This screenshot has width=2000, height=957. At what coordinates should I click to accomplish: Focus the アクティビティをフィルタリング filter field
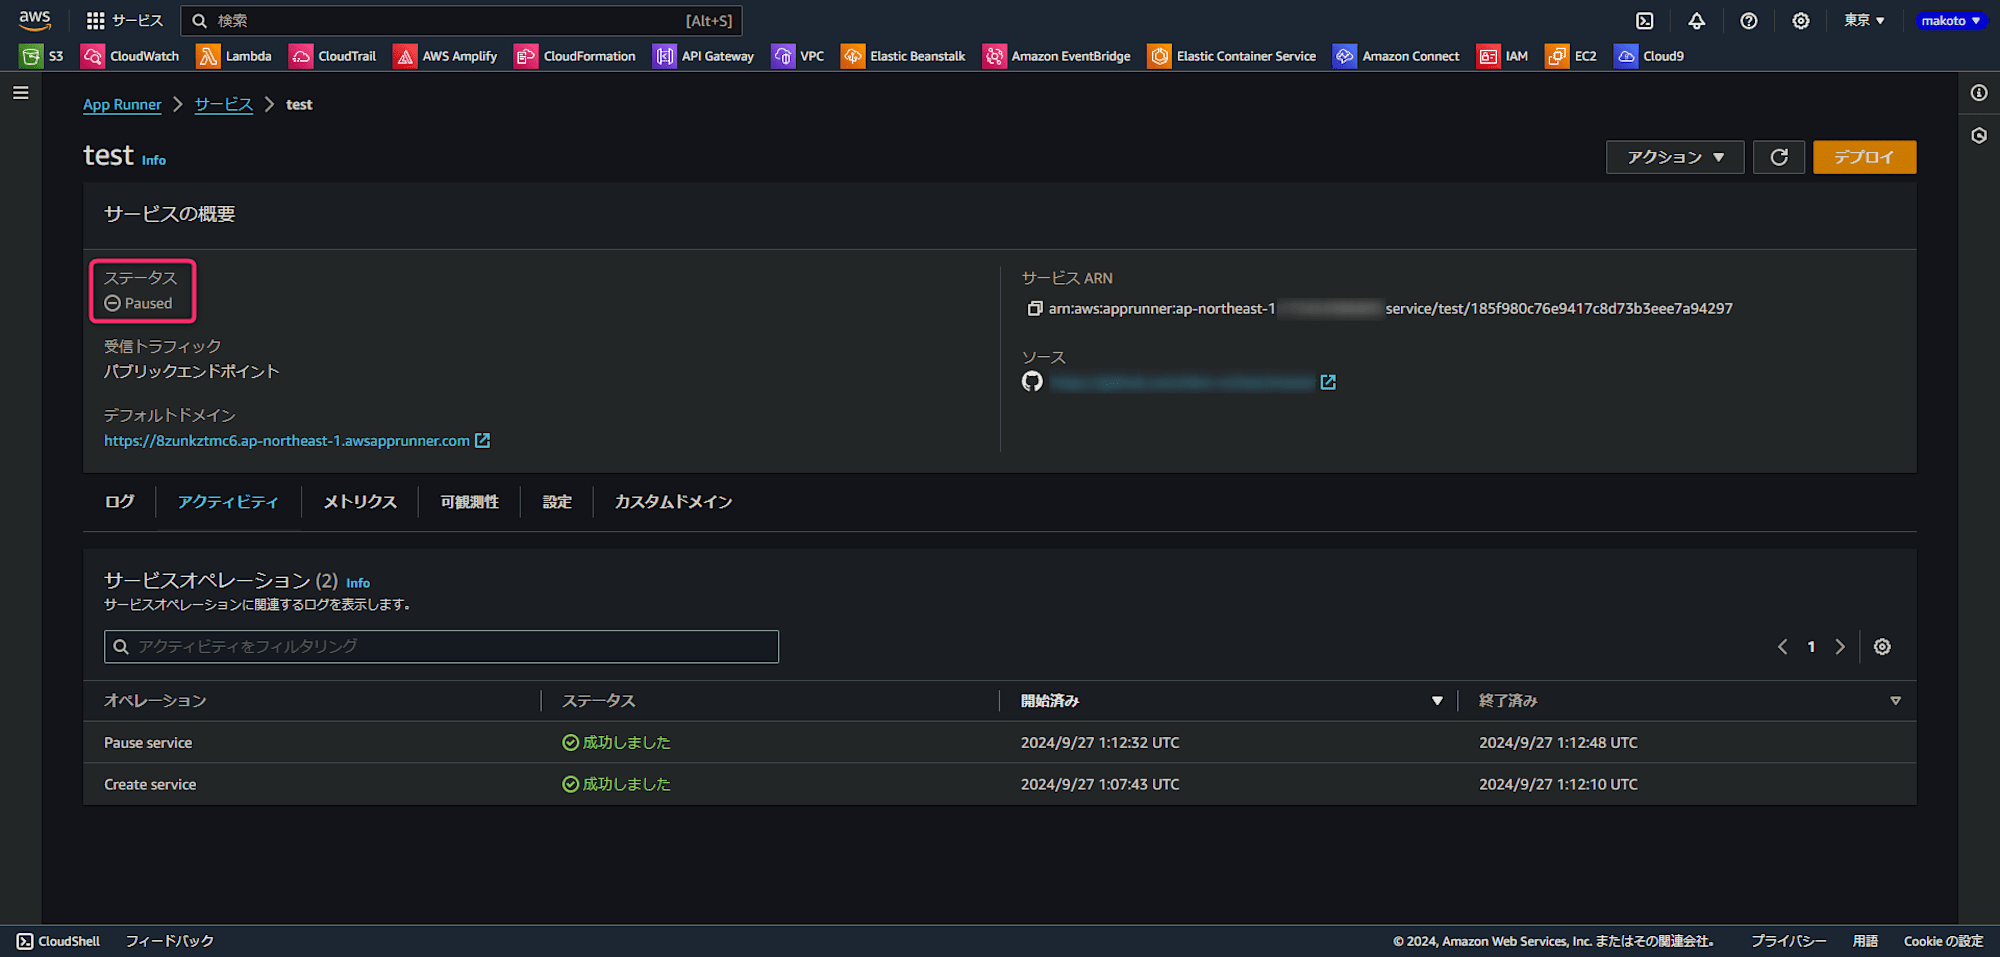(x=441, y=647)
